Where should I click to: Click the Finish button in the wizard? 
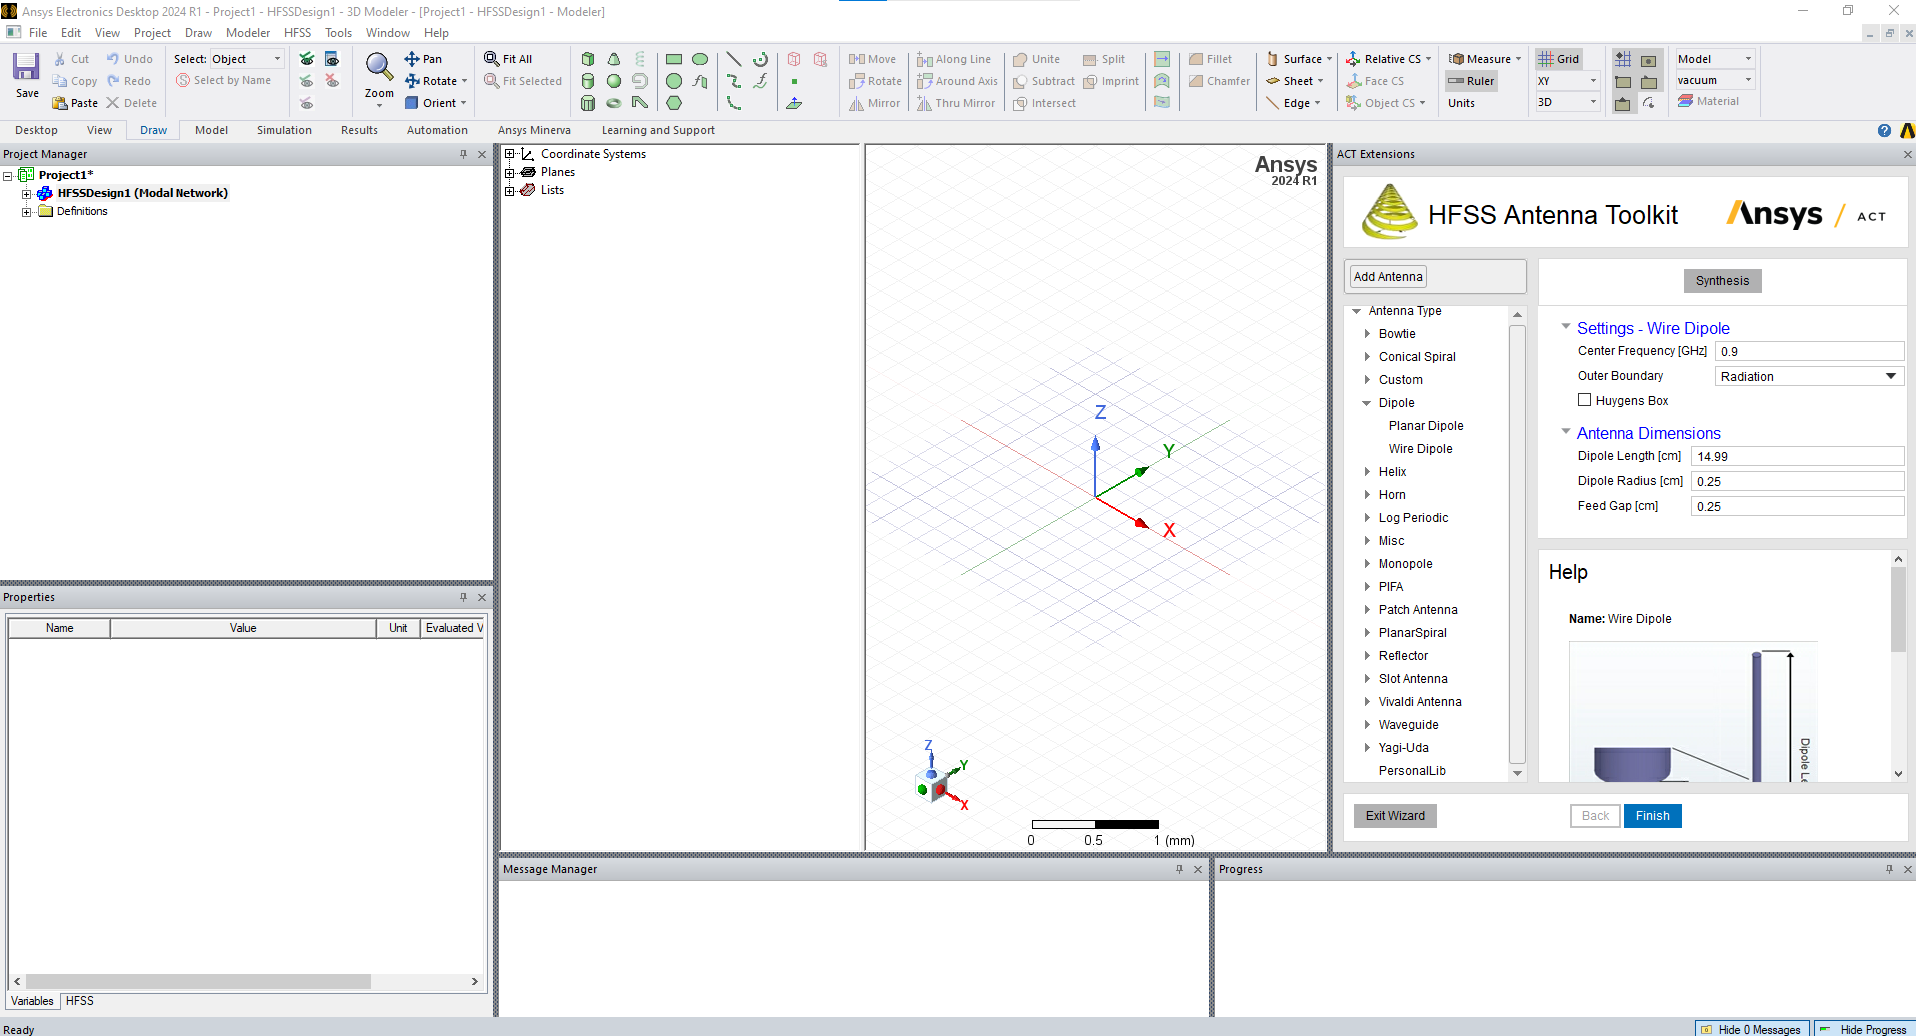1652,815
